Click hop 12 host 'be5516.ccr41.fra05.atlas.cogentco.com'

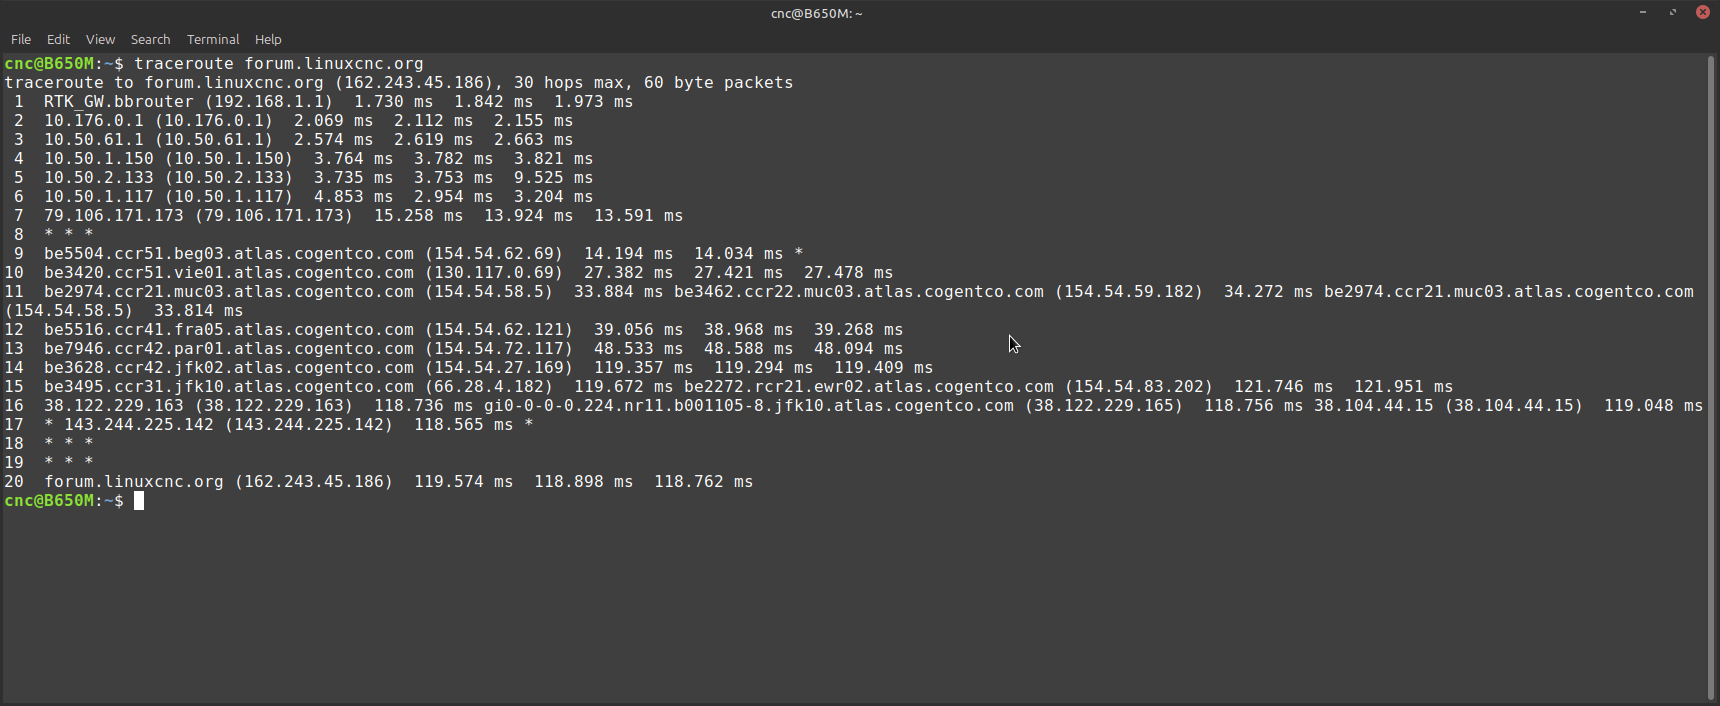pyautogui.click(x=229, y=329)
